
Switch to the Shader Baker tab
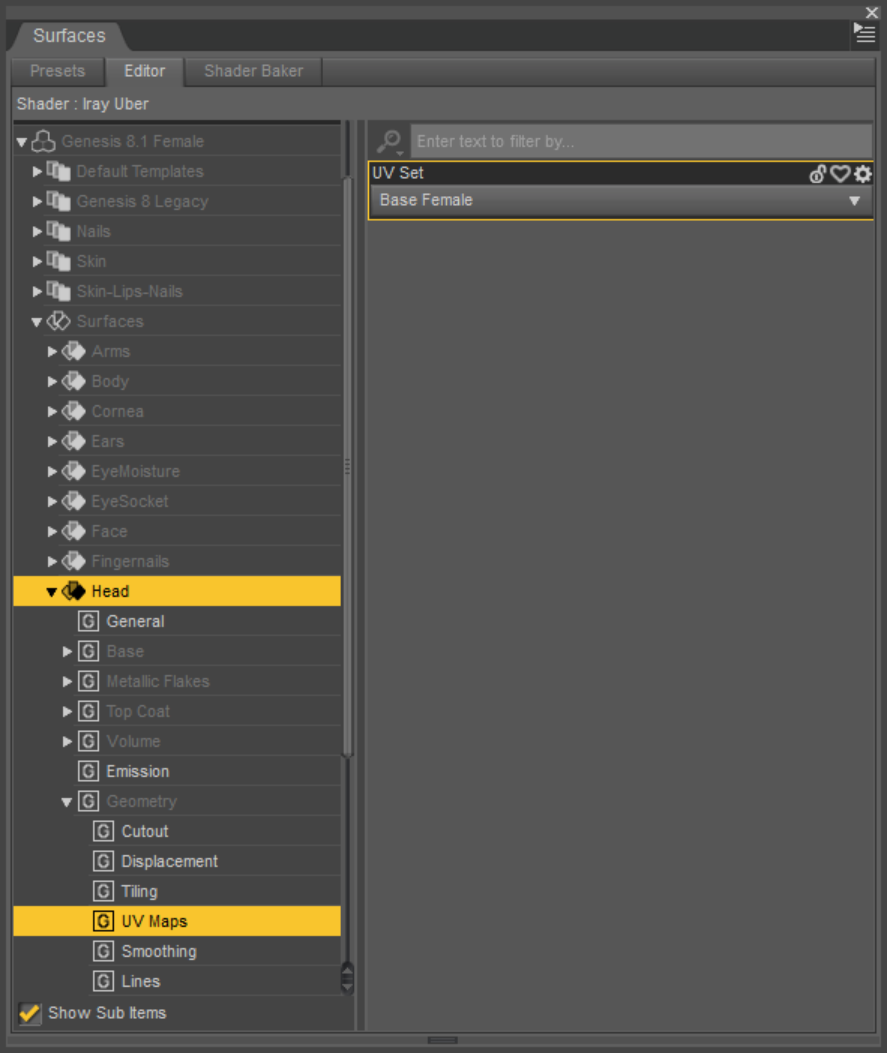click(253, 71)
